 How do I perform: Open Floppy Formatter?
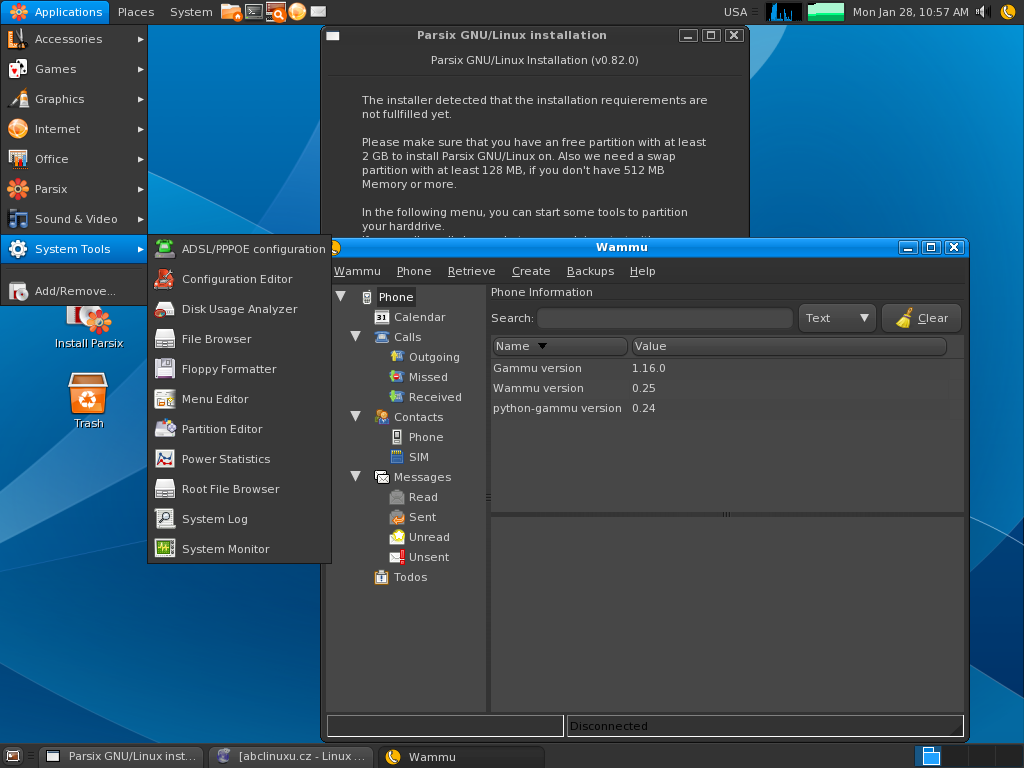point(240,369)
